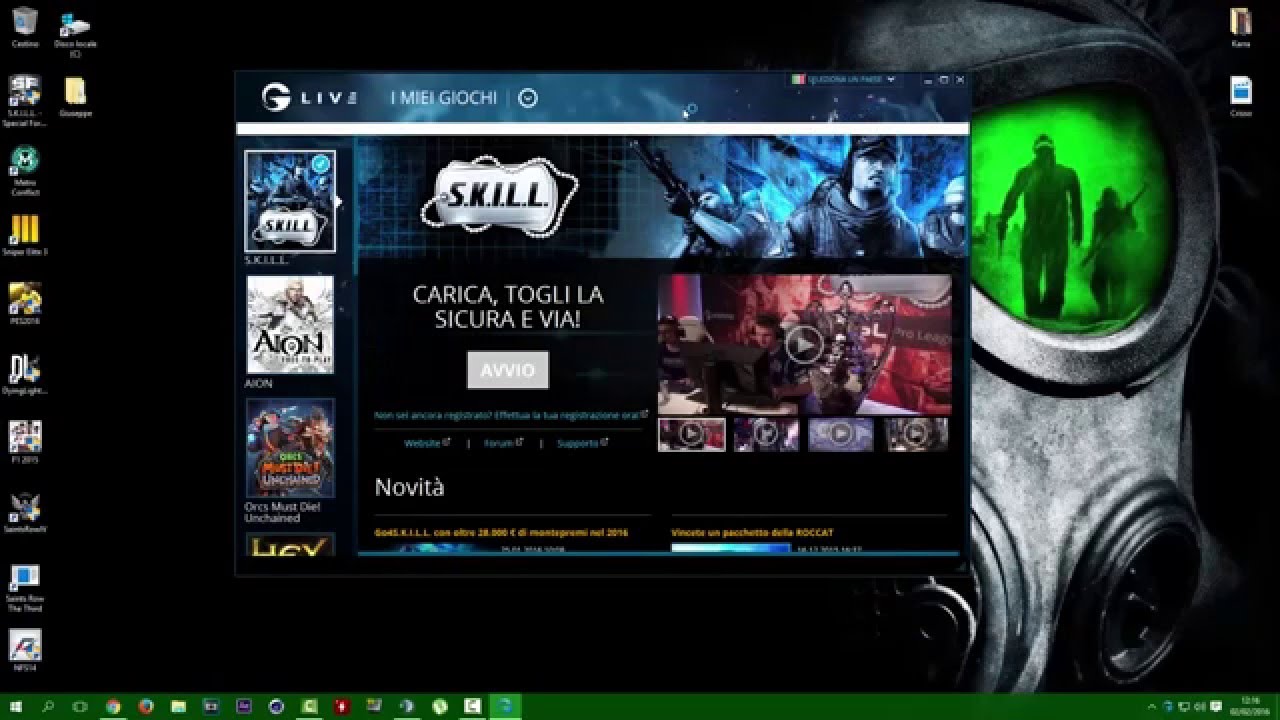Open Cestino recycle bin desktop icon
The width and height of the screenshot is (1280, 720).
[25, 27]
